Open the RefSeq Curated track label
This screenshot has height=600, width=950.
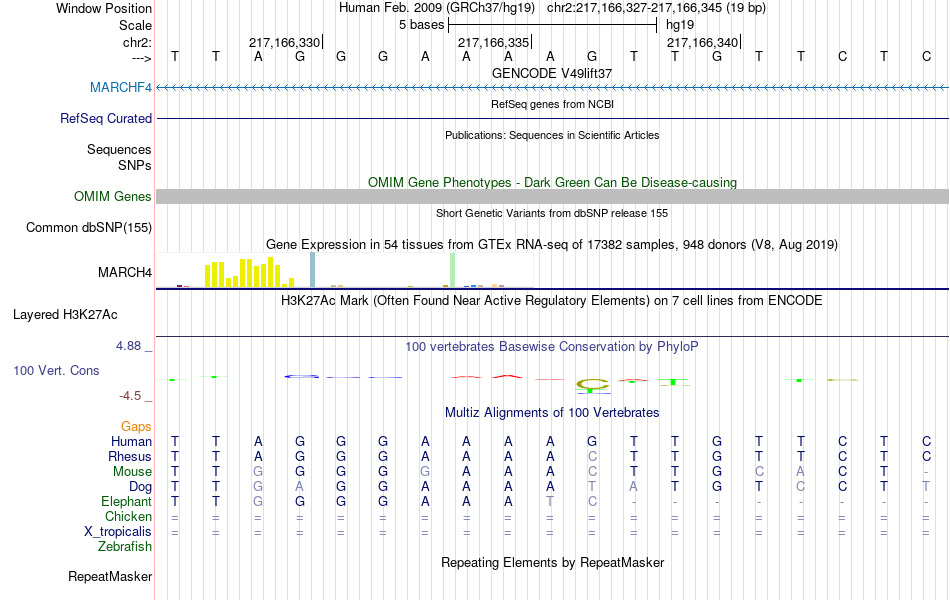coord(105,118)
